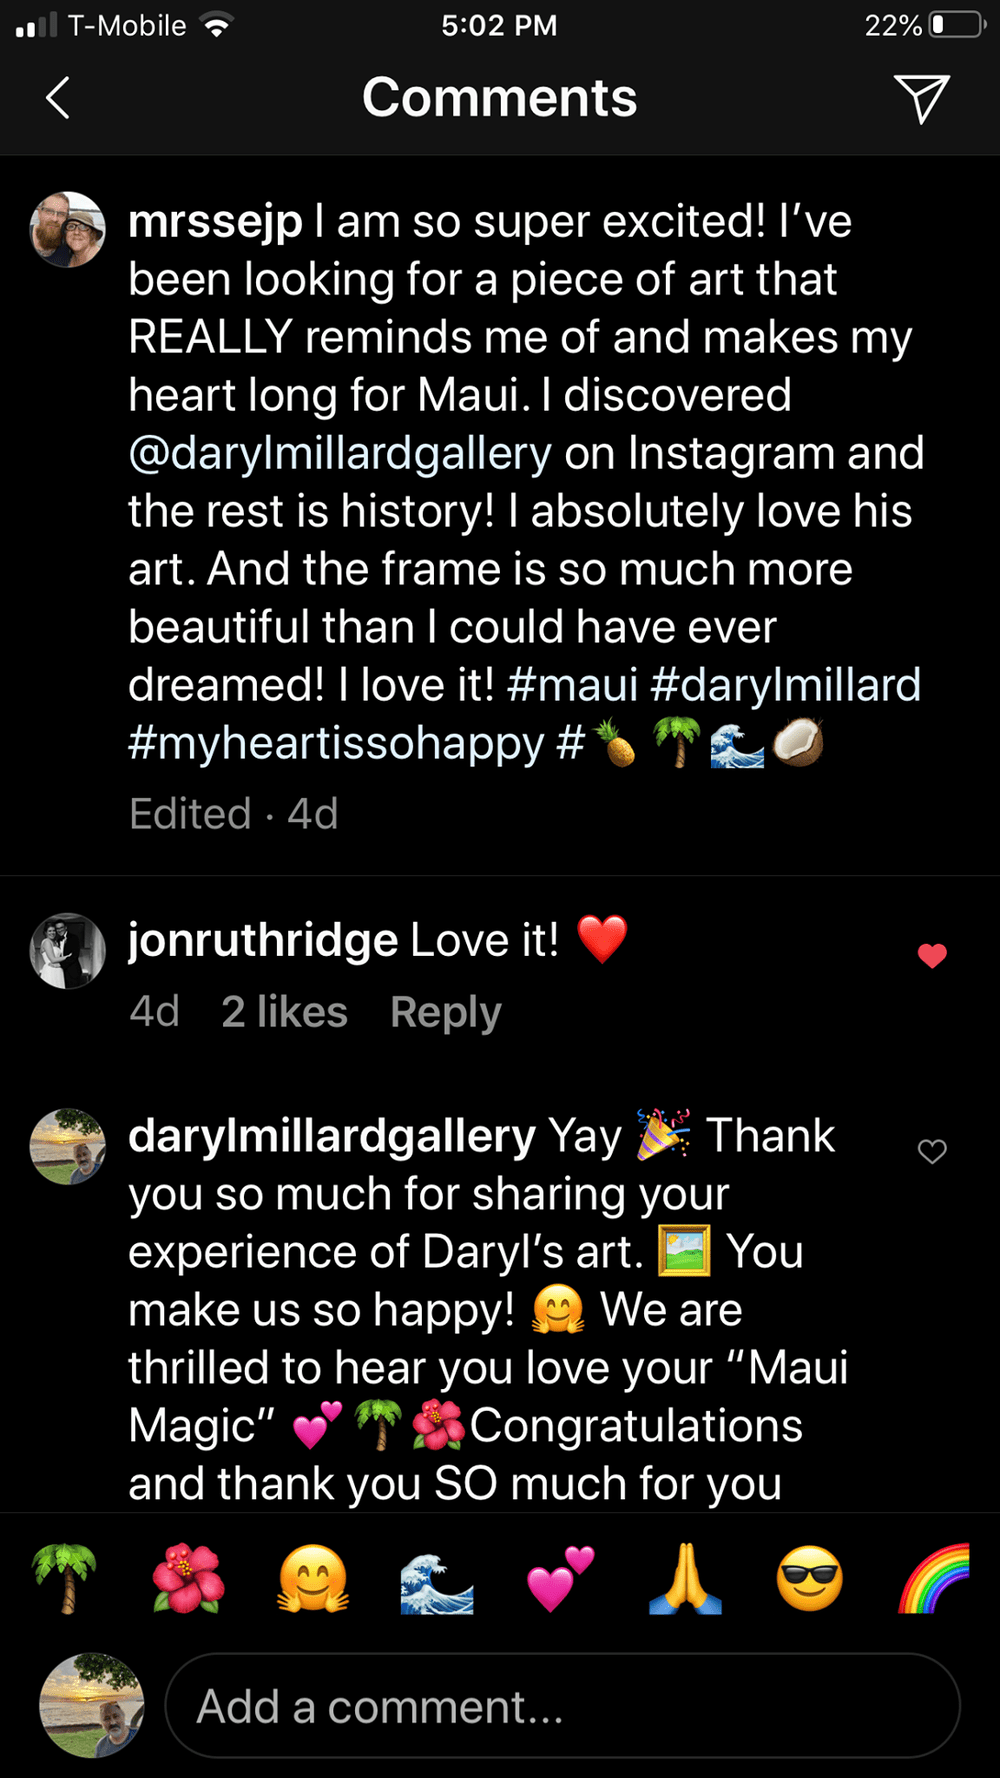
Task: Insert hibiscus flower emoji quick reaction
Action: pos(188,1580)
